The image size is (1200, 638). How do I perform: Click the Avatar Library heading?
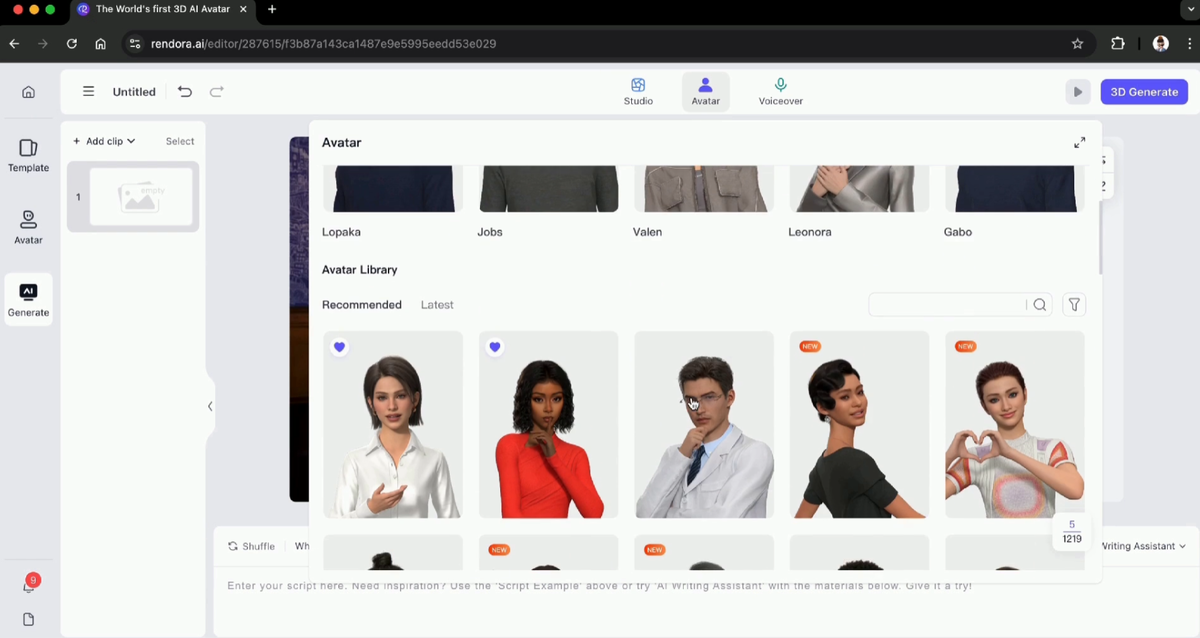tap(360, 270)
